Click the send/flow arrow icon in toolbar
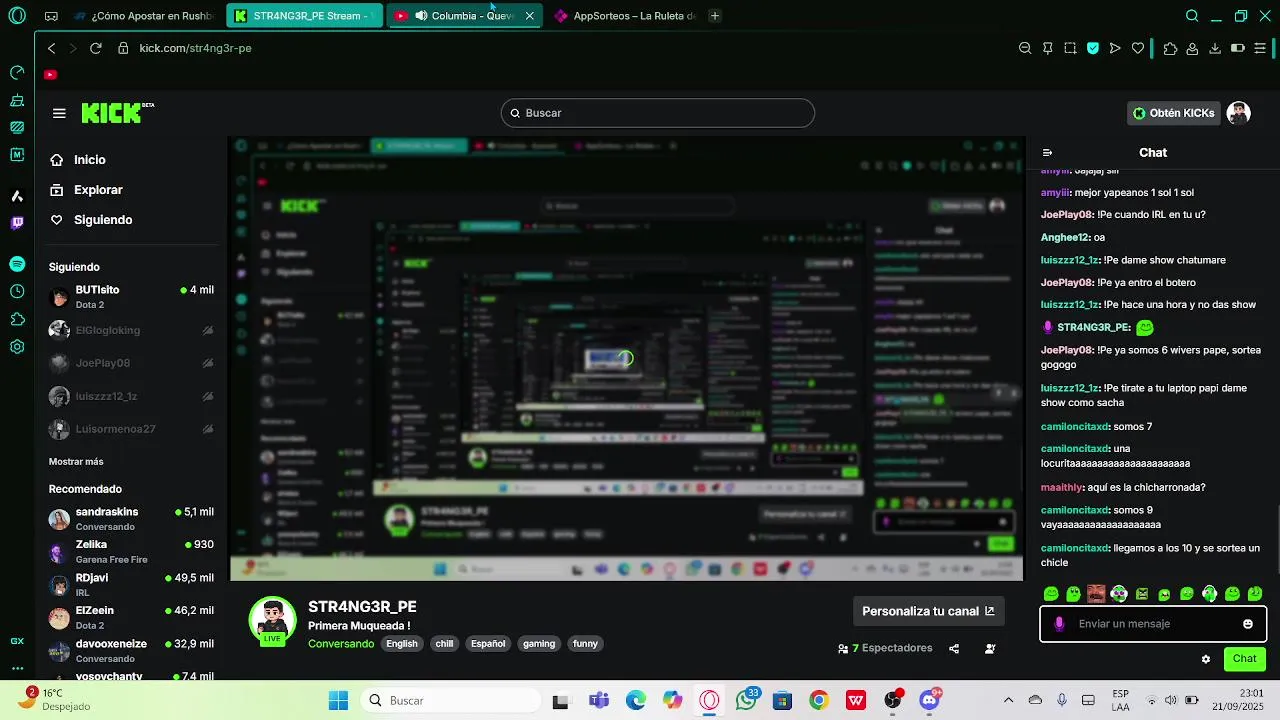 pos(1115,48)
